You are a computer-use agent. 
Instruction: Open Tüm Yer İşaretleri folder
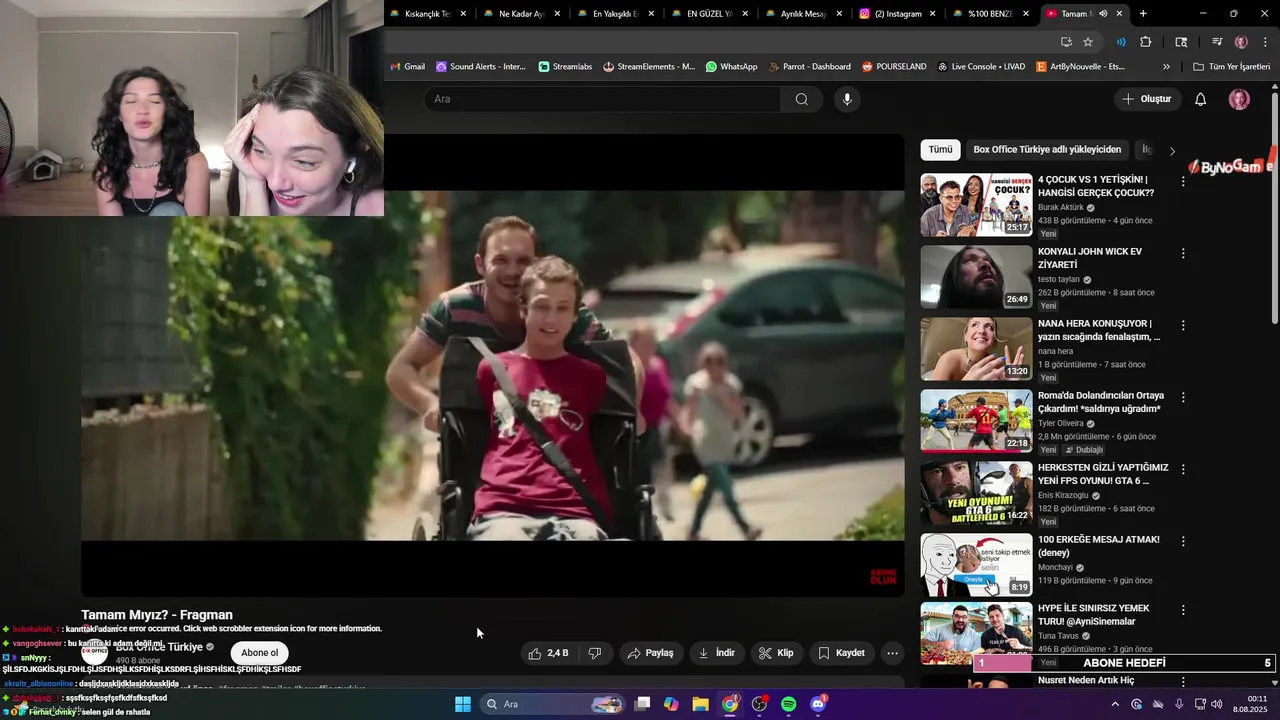tap(1232, 67)
